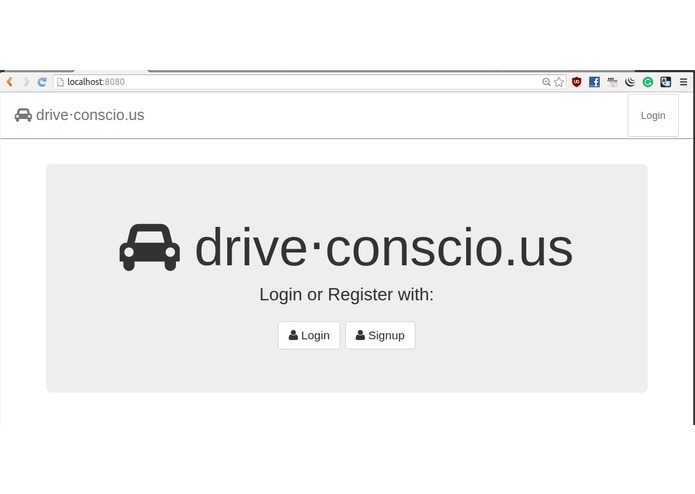Click the extension icon right of Facebook
Image resolution: width=695 pixels, height=494 pixels.
pos(612,82)
